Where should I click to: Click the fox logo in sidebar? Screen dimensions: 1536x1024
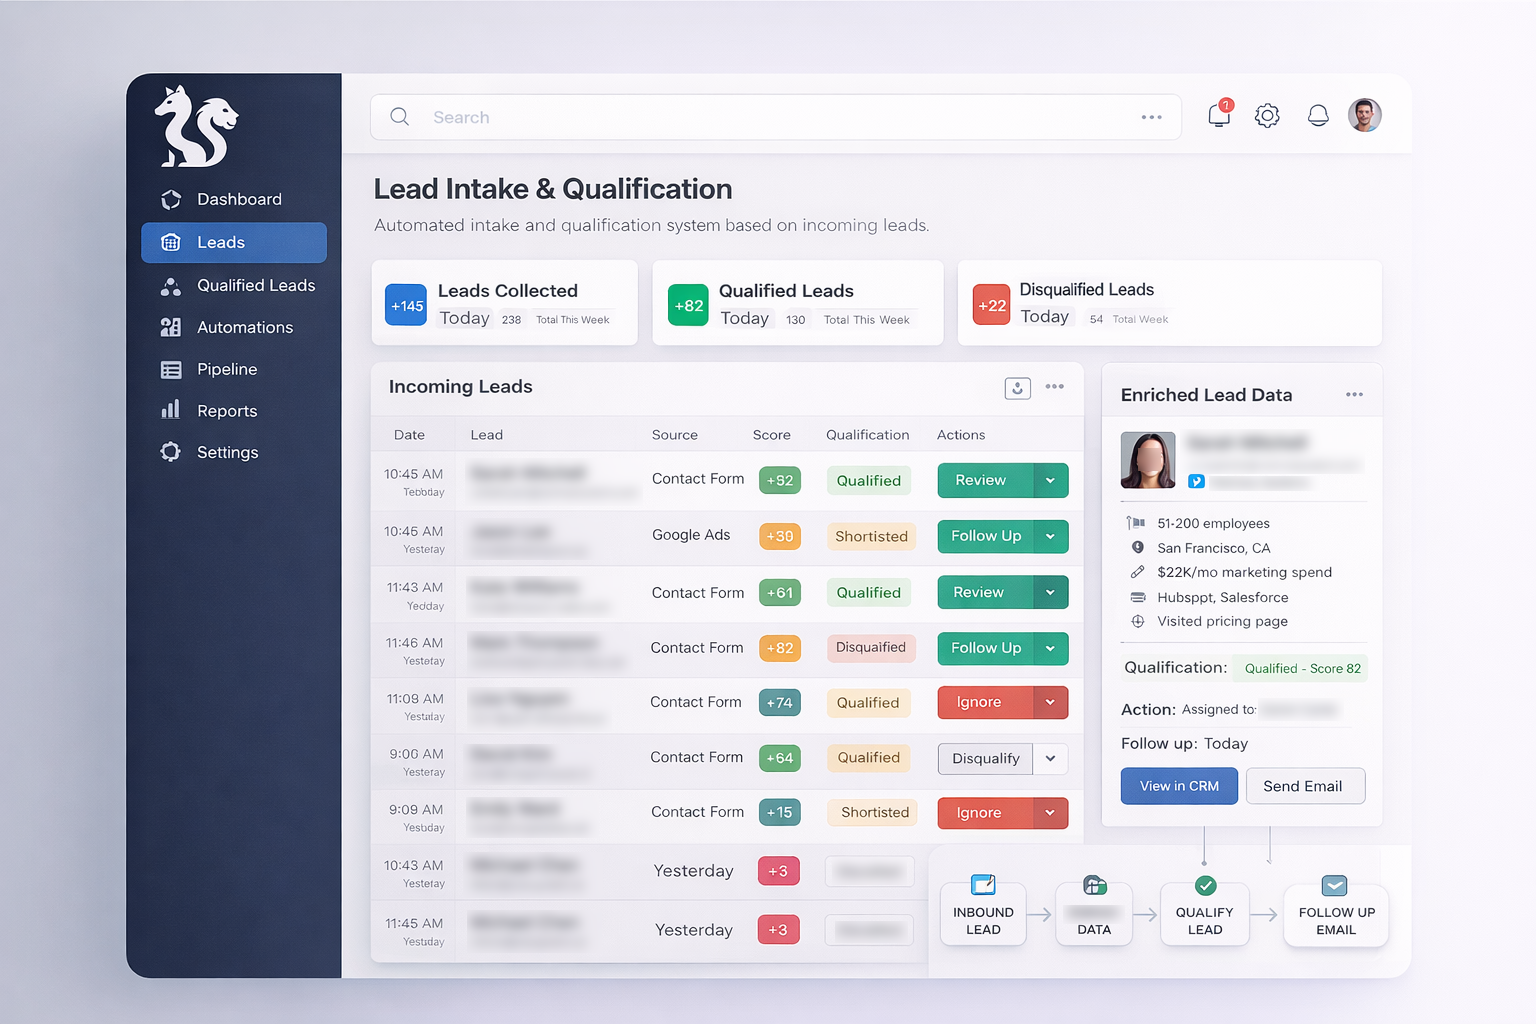pyautogui.click(x=196, y=127)
